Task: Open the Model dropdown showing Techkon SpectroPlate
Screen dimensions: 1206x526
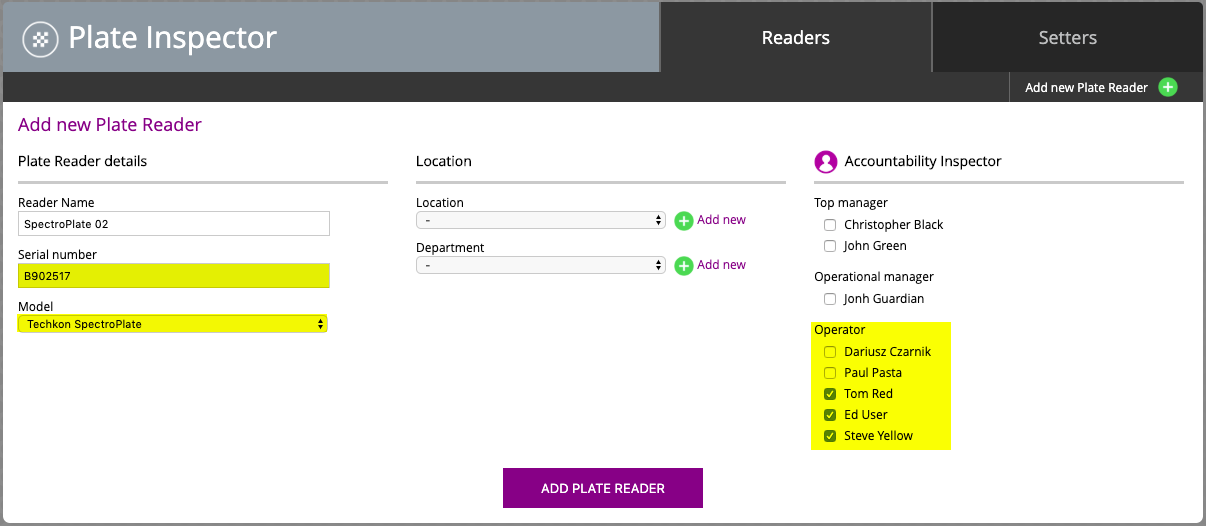Action: pyautogui.click(x=173, y=324)
